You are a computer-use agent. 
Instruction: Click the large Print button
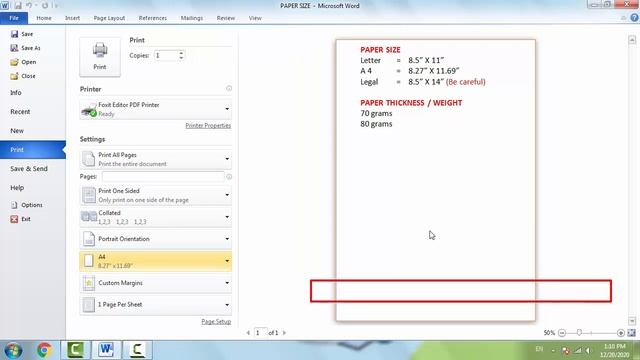point(100,57)
